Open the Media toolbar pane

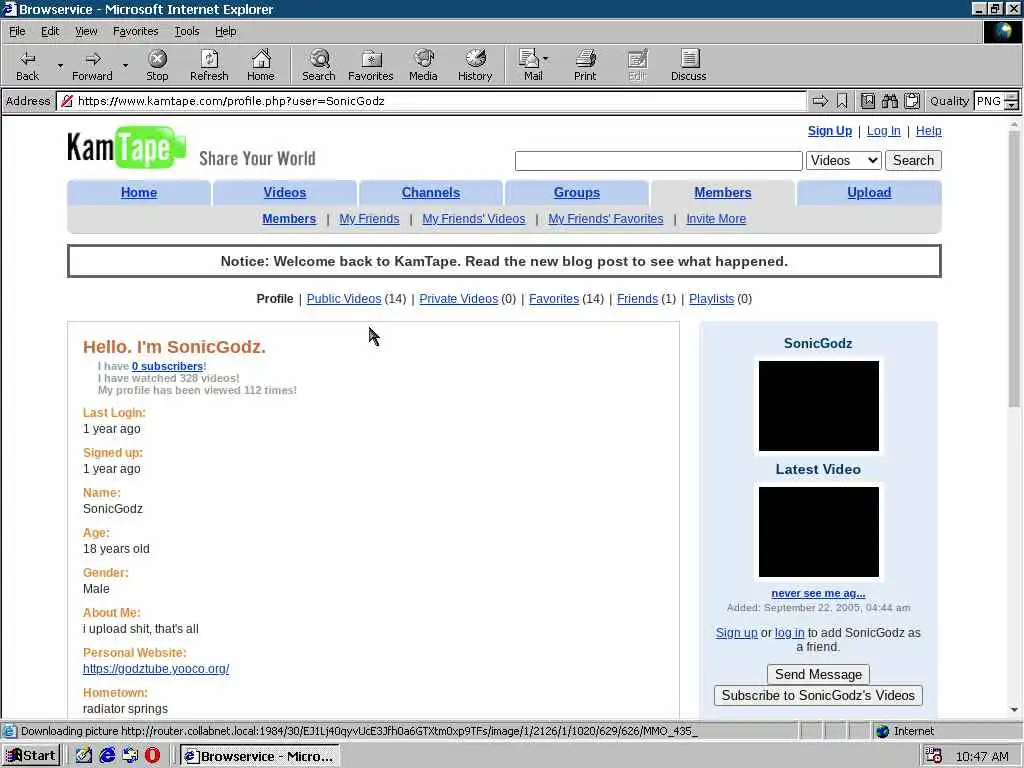pos(423,65)
